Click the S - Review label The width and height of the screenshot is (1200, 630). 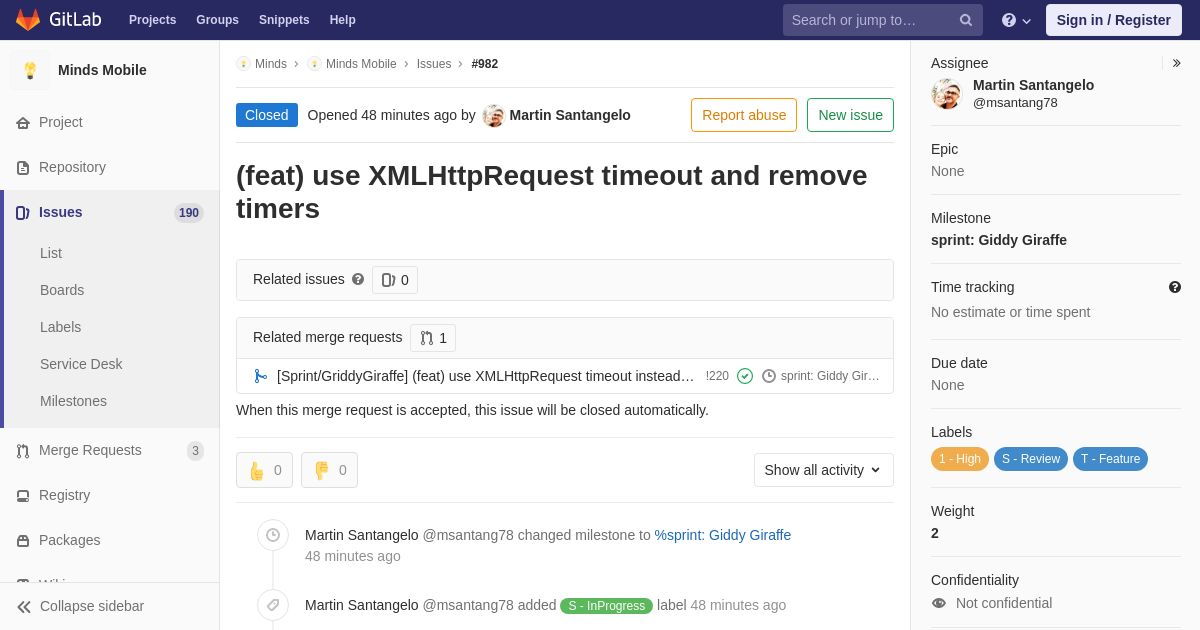(x=1031, y=459)
